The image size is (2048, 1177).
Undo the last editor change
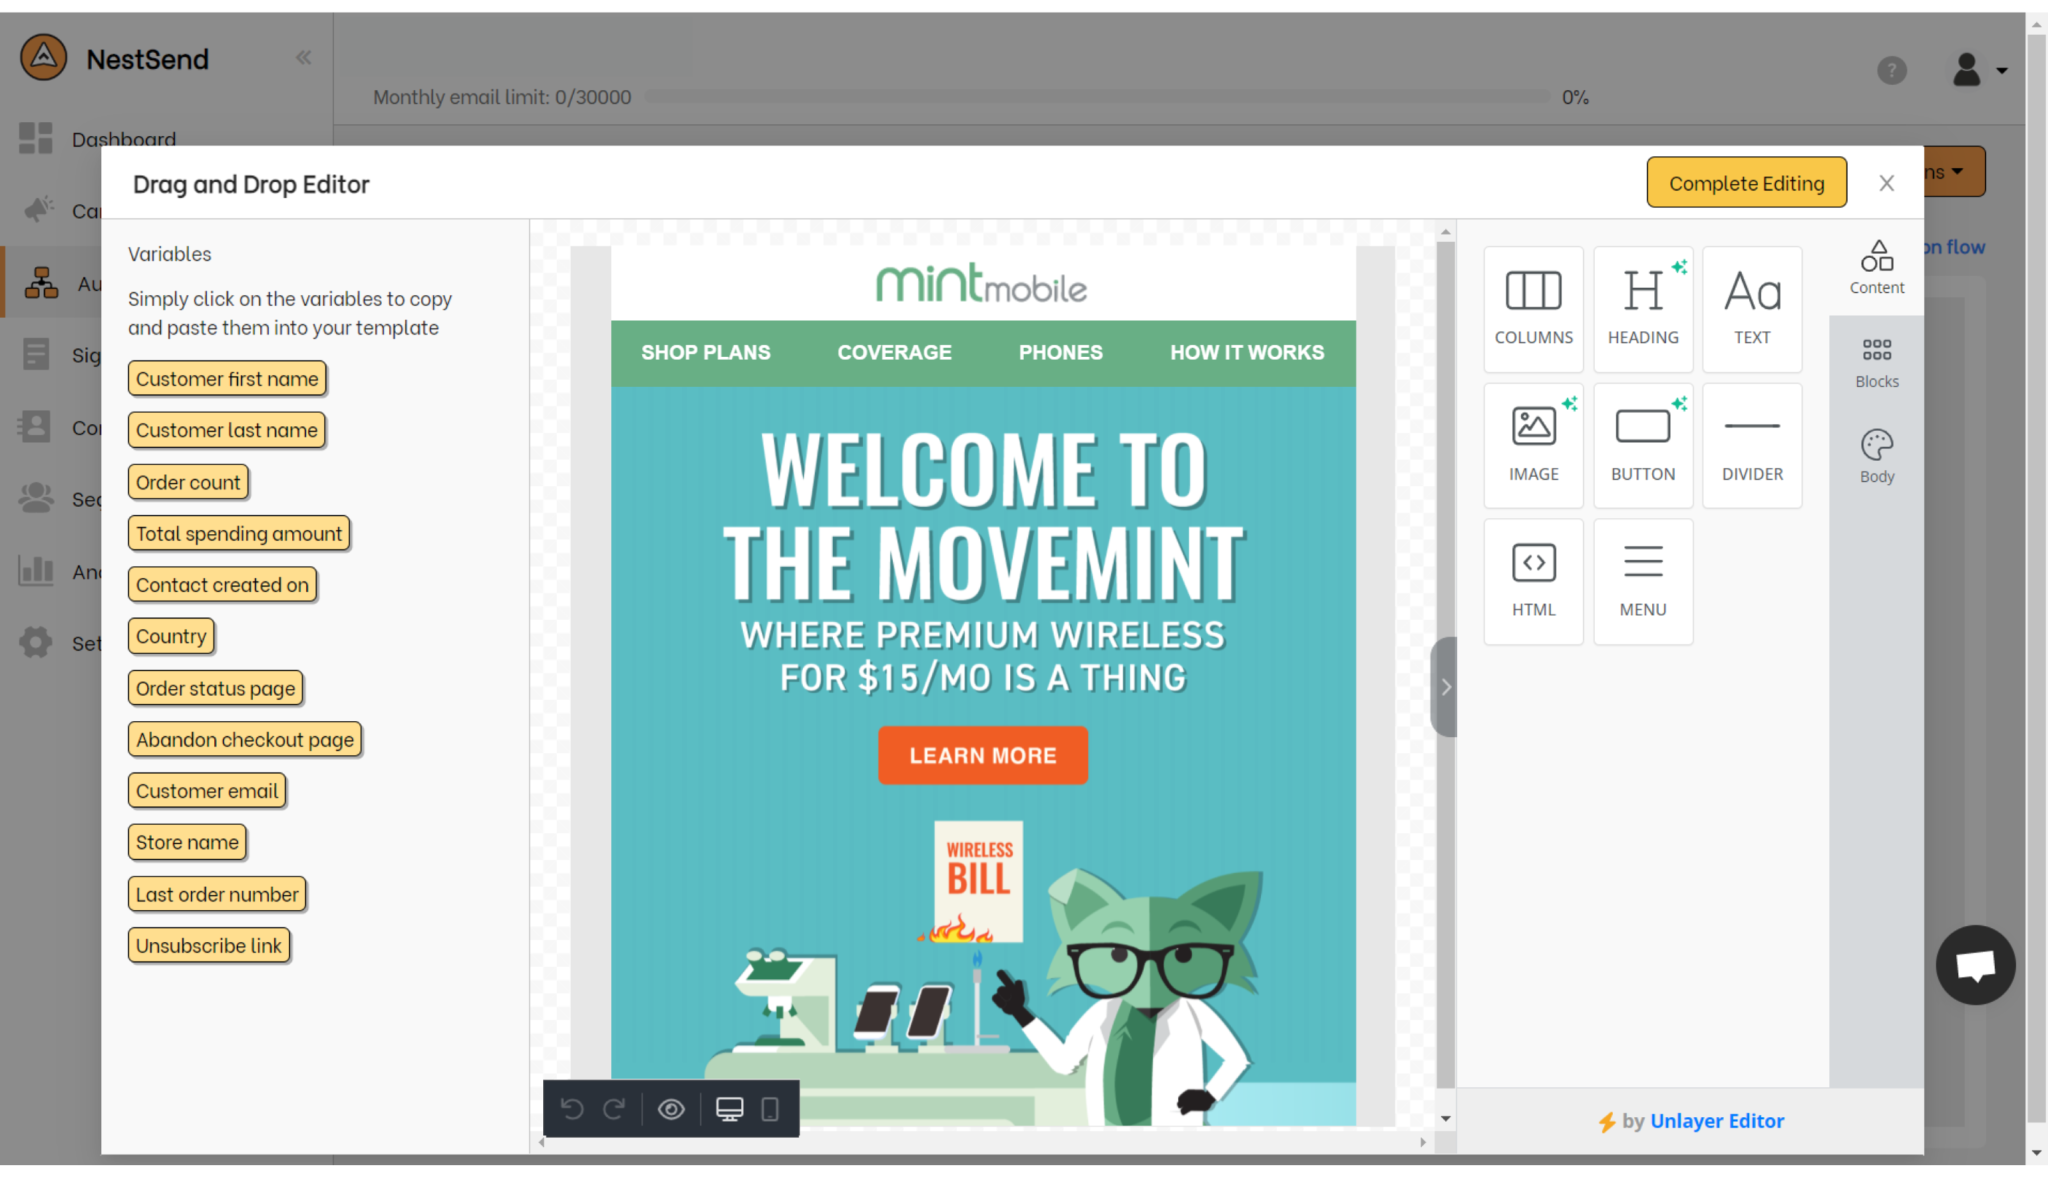click(571, 1108)
